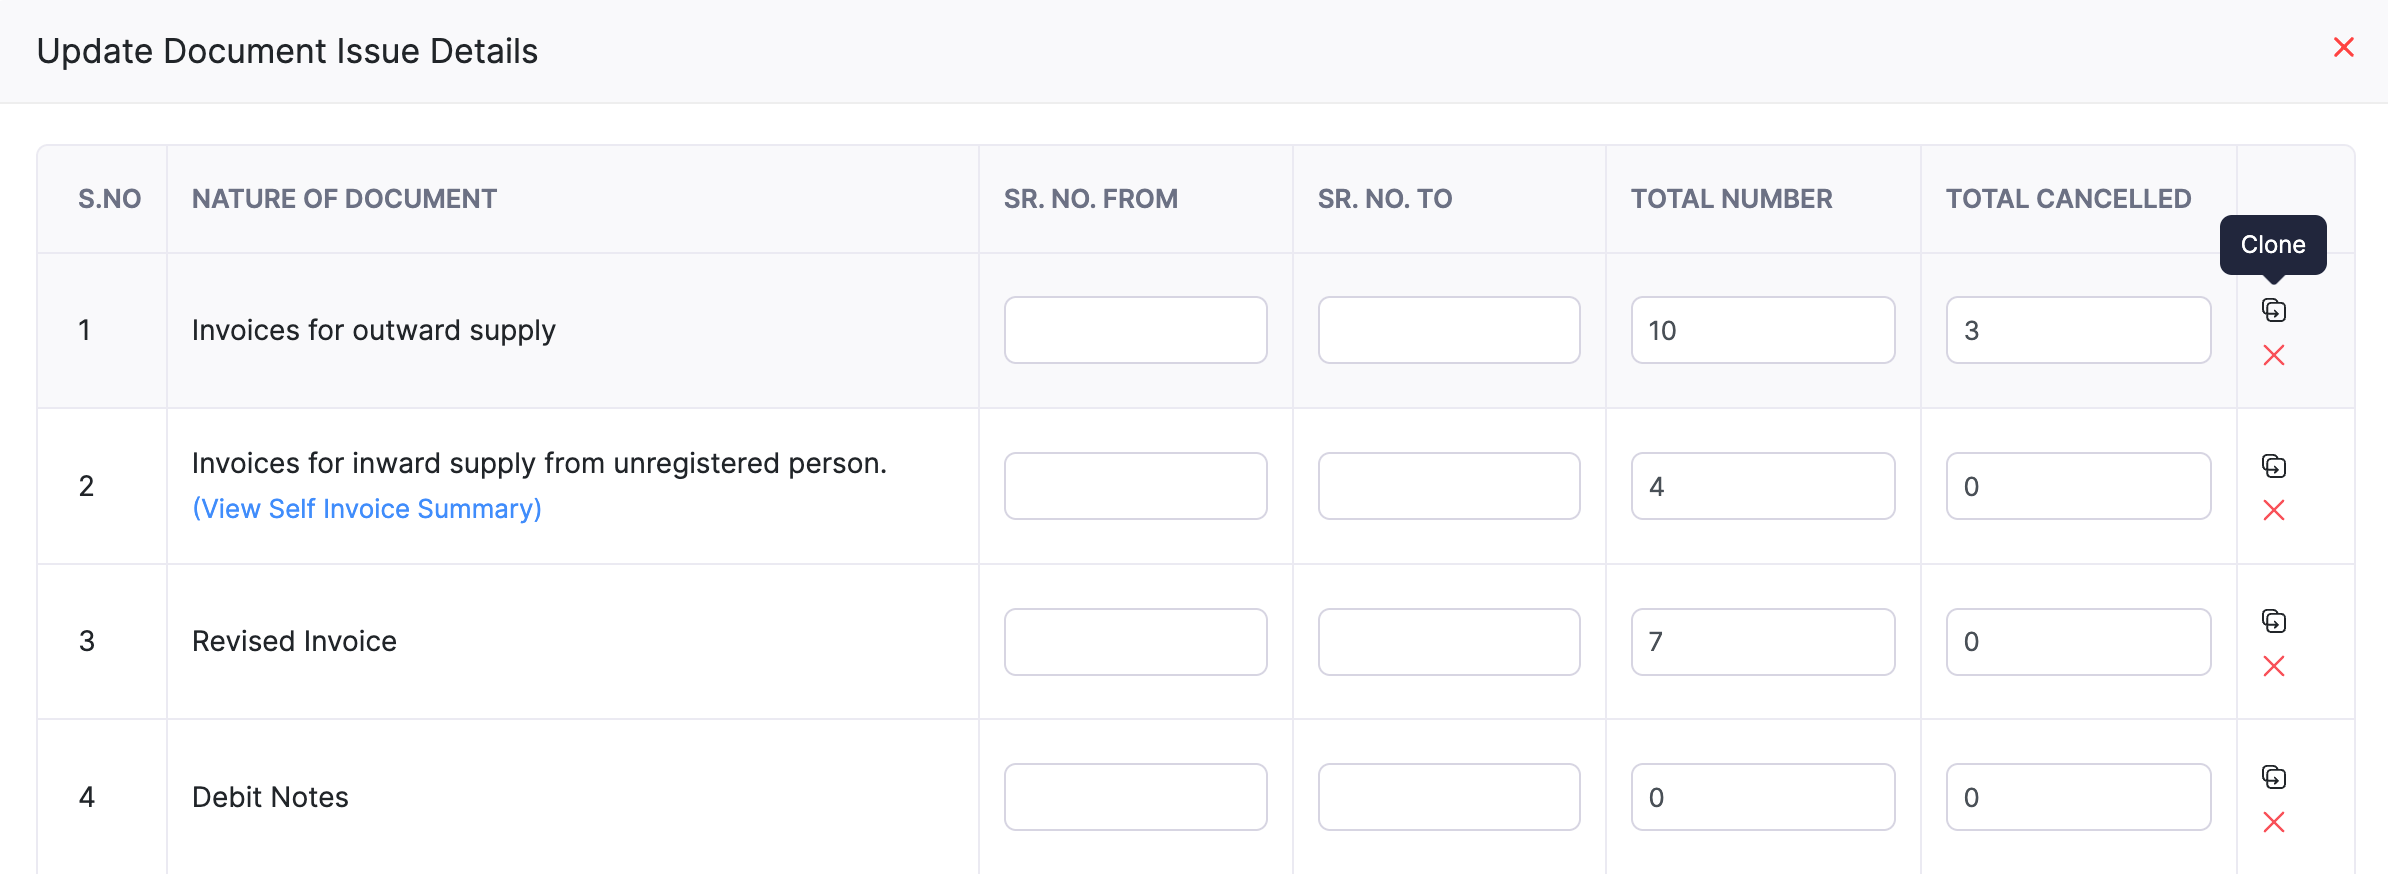Remove the Debit Notes row
The height and width of the screenshot is (874, 2388).
click(x=2274, y=822)
